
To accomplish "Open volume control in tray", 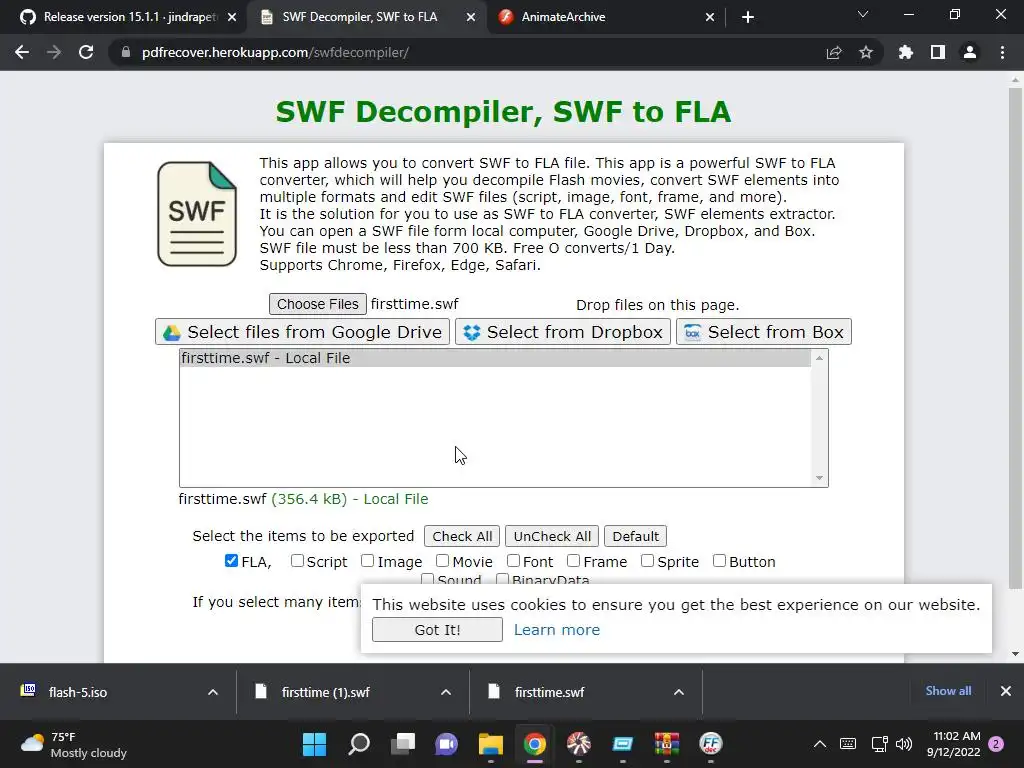I will coord(904,744).
